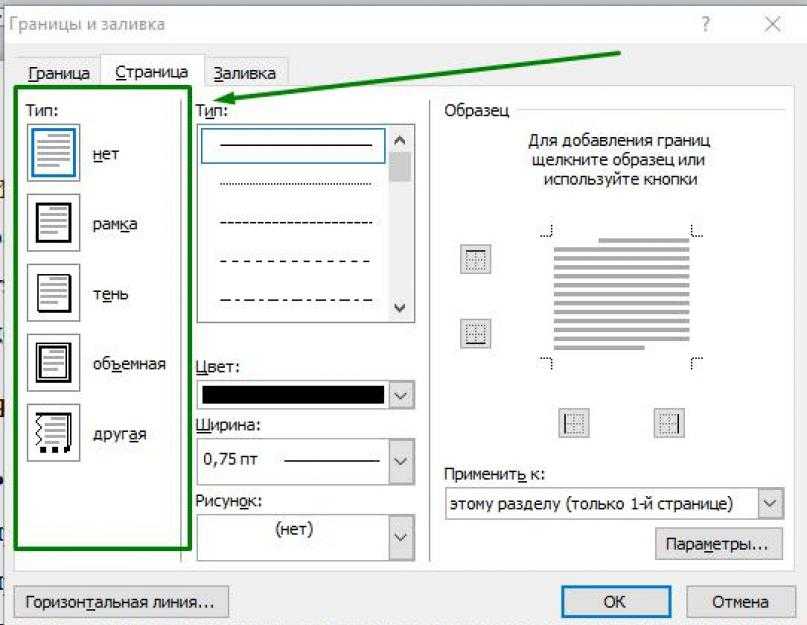Open the Цвет color dropdown arrow
Screen dimensions: 807x625
pos(401,395)
